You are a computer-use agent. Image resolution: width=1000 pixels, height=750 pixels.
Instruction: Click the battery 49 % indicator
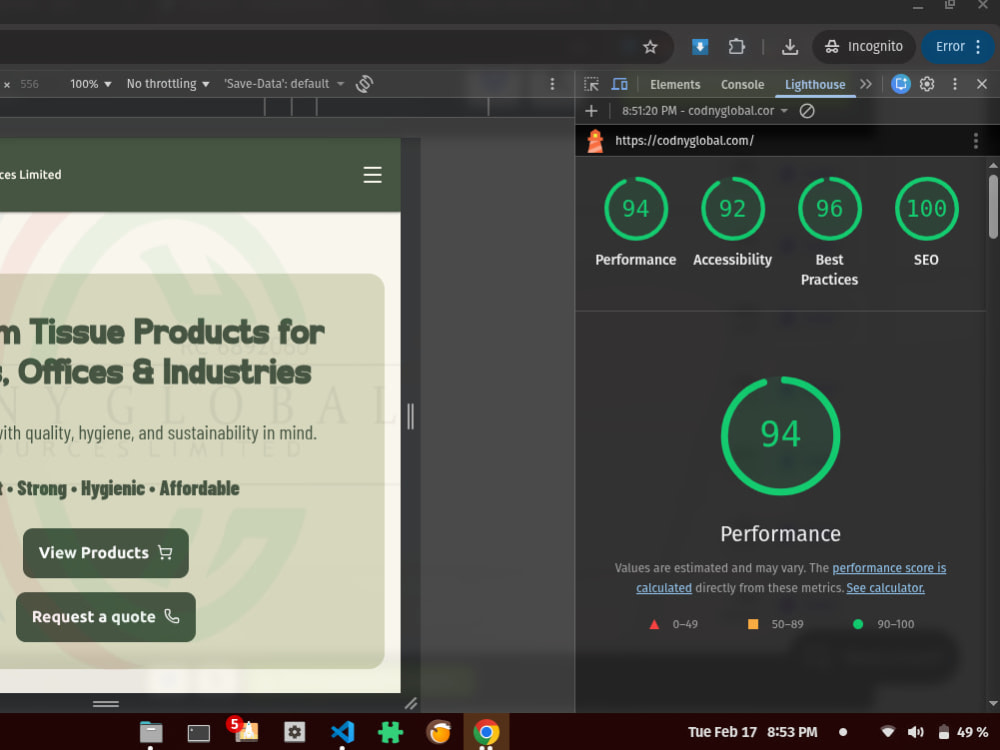(x=963, y=732)
